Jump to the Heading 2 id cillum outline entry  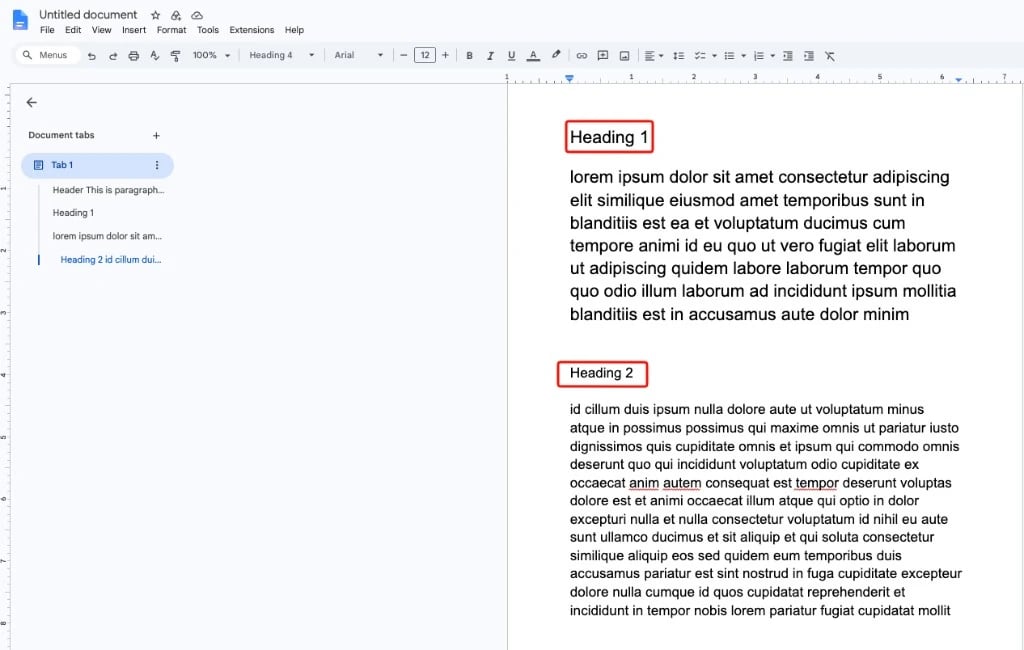tap(111, 260)
